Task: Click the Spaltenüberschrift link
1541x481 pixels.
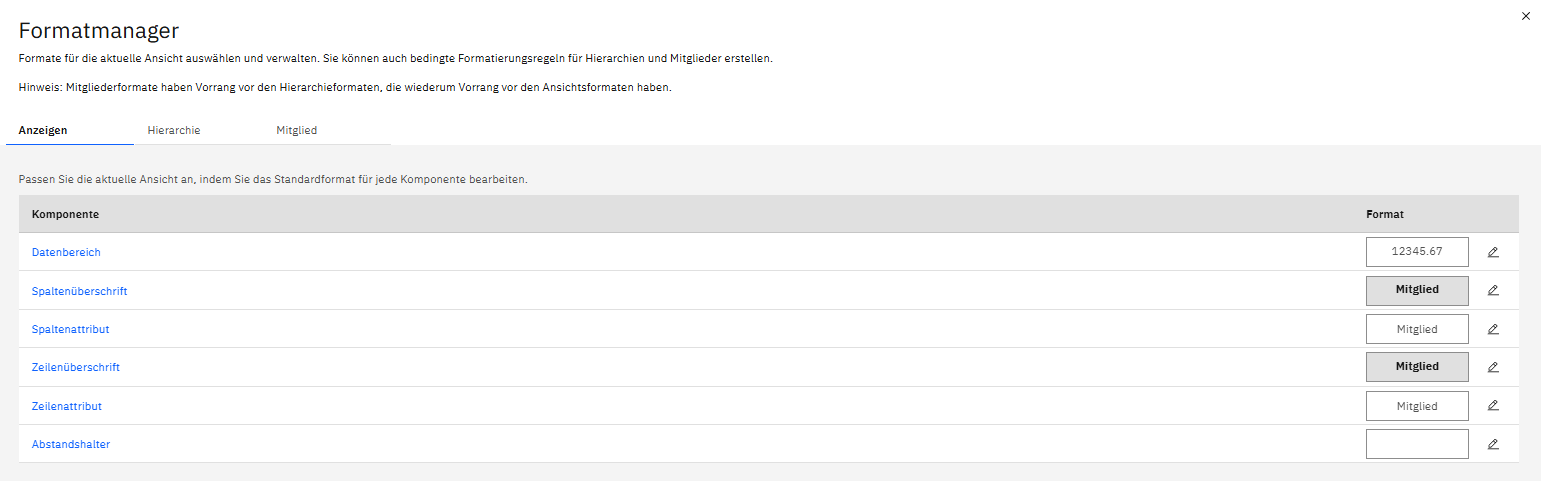Action: pyautogui.click(x=79, y=291)
